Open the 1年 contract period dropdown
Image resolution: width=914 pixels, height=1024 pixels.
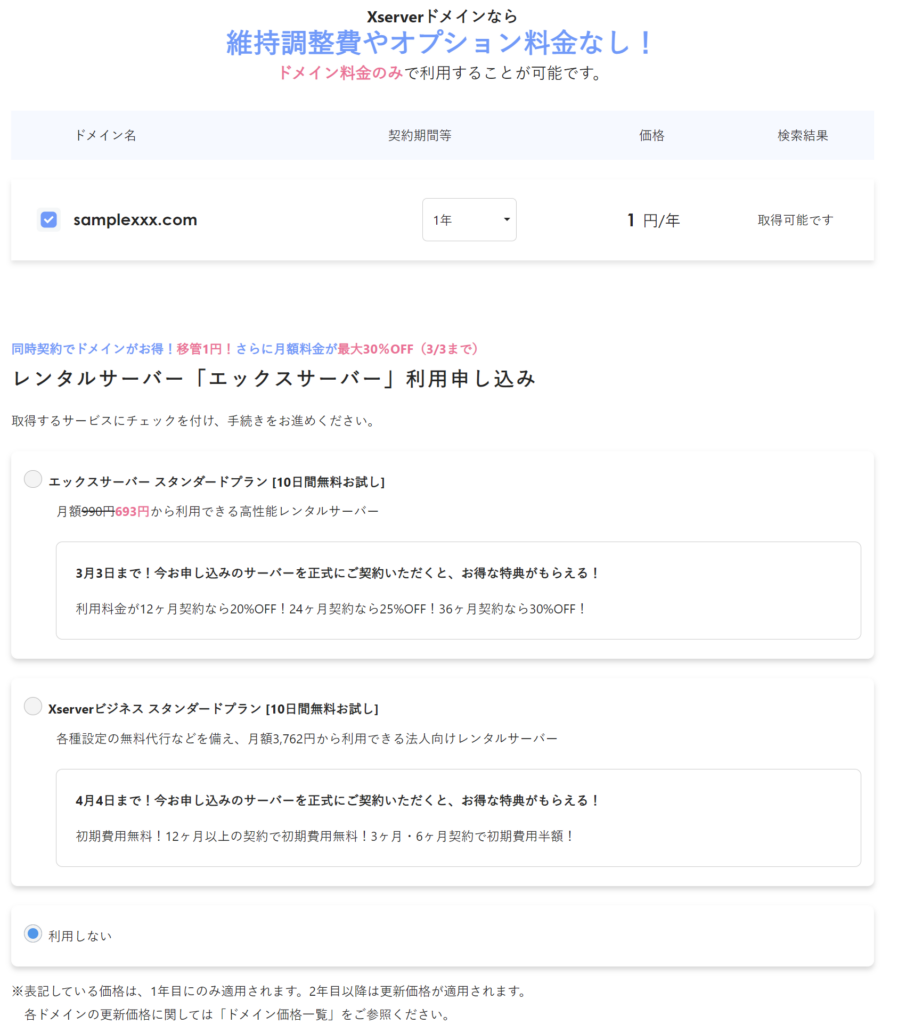pos(469,219)
